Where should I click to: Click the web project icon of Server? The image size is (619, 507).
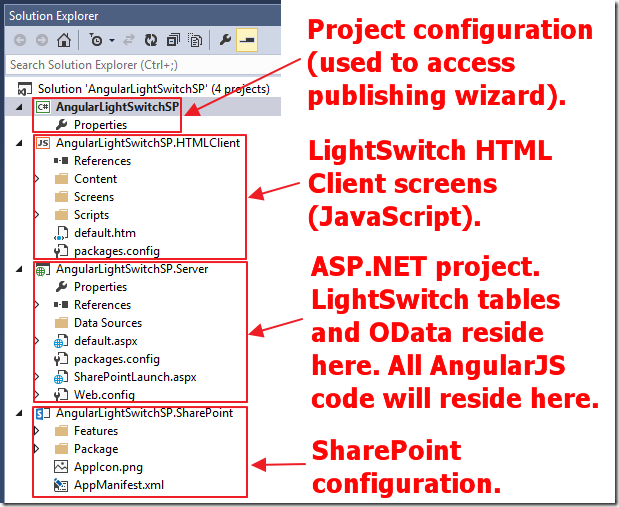coord(43,269)
